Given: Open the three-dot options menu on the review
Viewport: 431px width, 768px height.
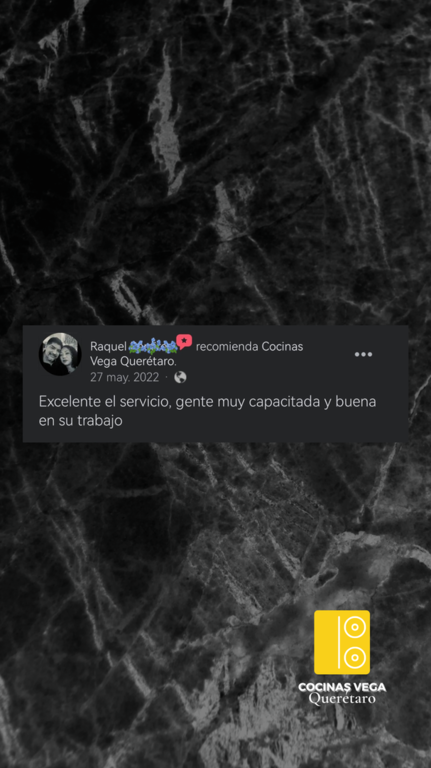Looking at the screenshot, I should click(x=363, y=355).
